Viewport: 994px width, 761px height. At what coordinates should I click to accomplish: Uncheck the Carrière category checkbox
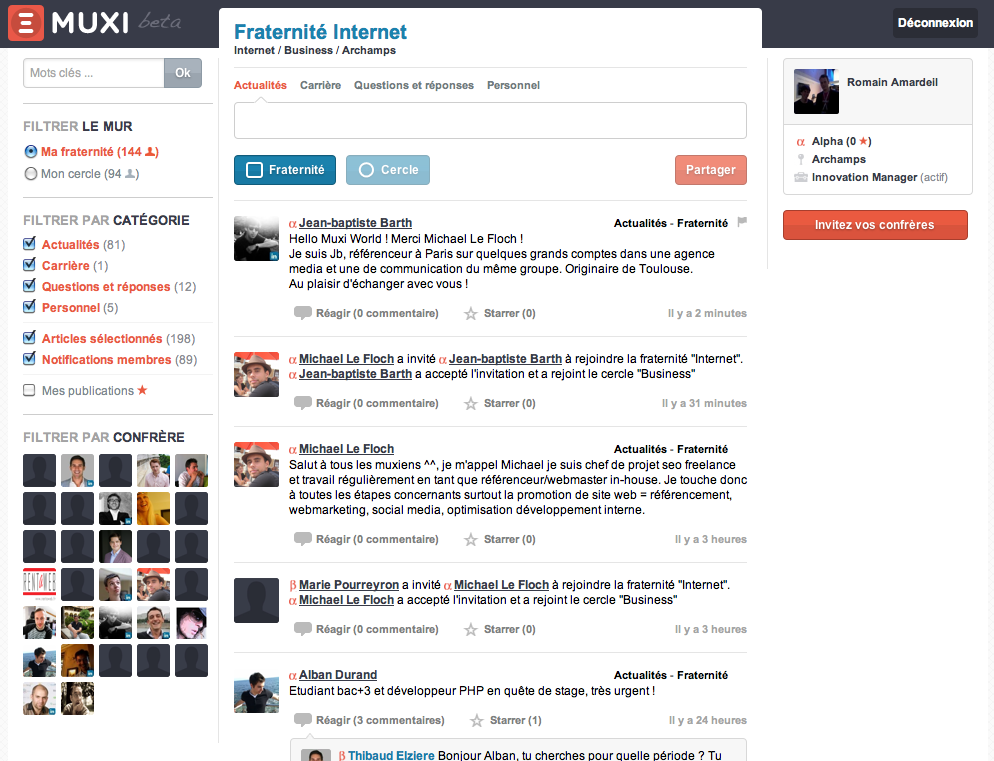point(29,264)
